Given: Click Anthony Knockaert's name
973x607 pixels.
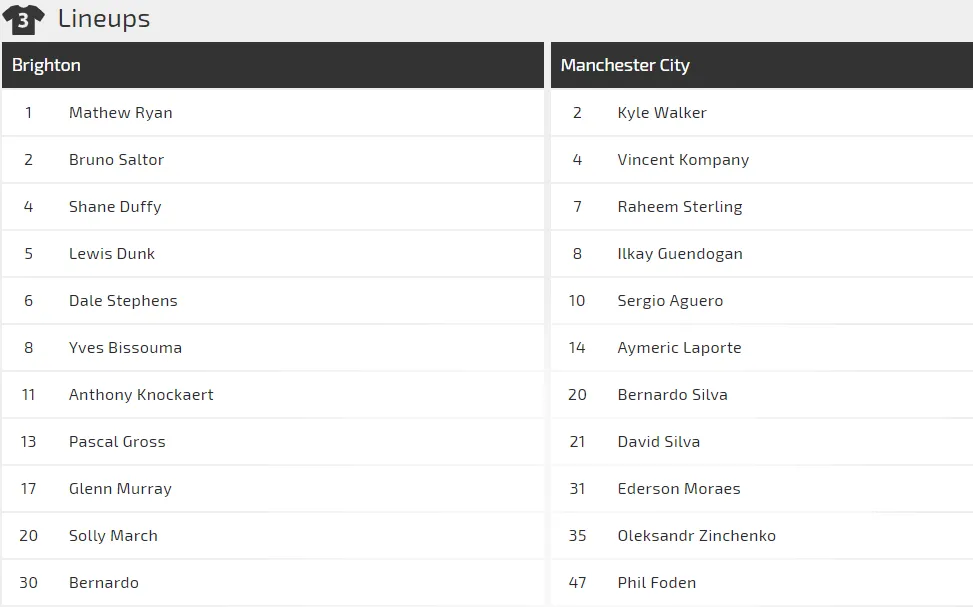Looking at the screenshot, I should [x=141, y=395].
